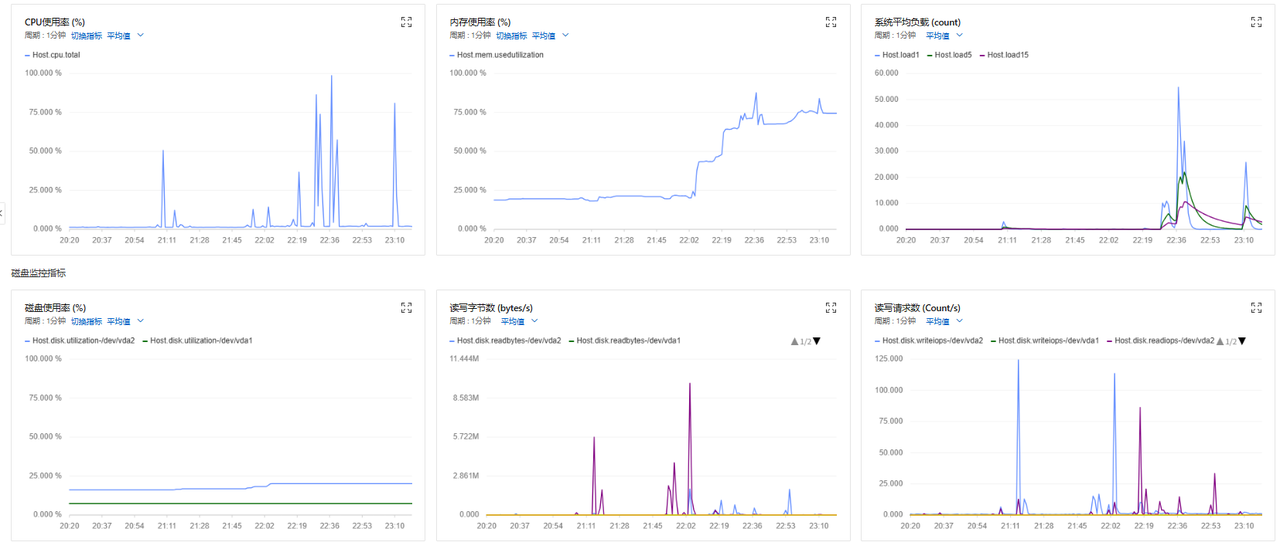The width and height of the screenshot is (1280, 549).
Task: Toggle the Host.cpu.total series visibility
Action: [52, 55]
